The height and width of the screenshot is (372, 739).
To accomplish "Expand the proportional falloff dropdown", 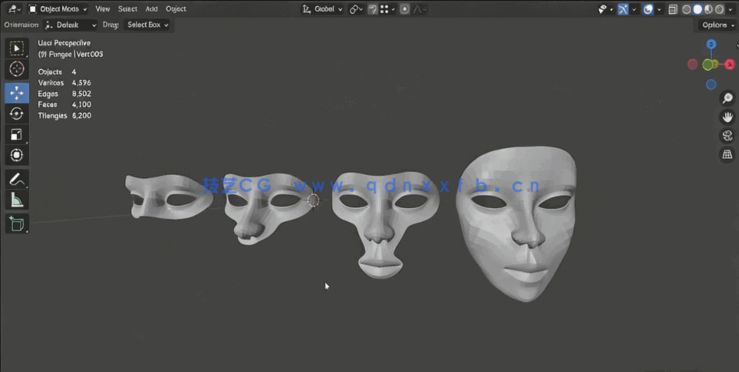I will [x=419, y=9].
